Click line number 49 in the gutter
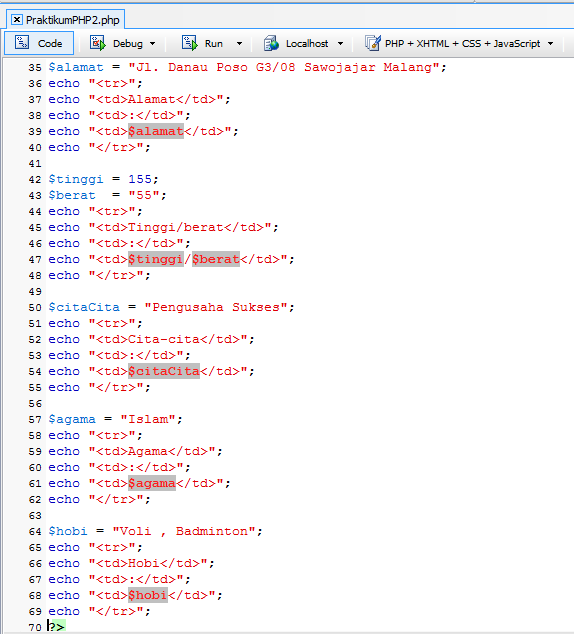 coord(35,292)
